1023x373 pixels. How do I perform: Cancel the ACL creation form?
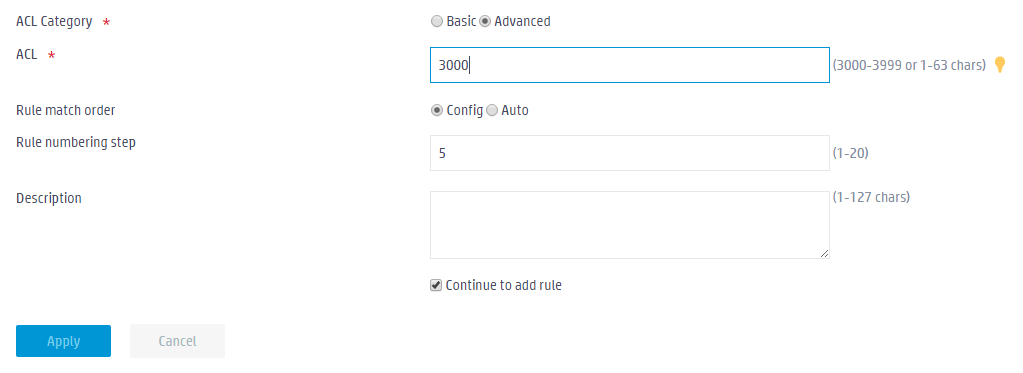click(177, 341)
